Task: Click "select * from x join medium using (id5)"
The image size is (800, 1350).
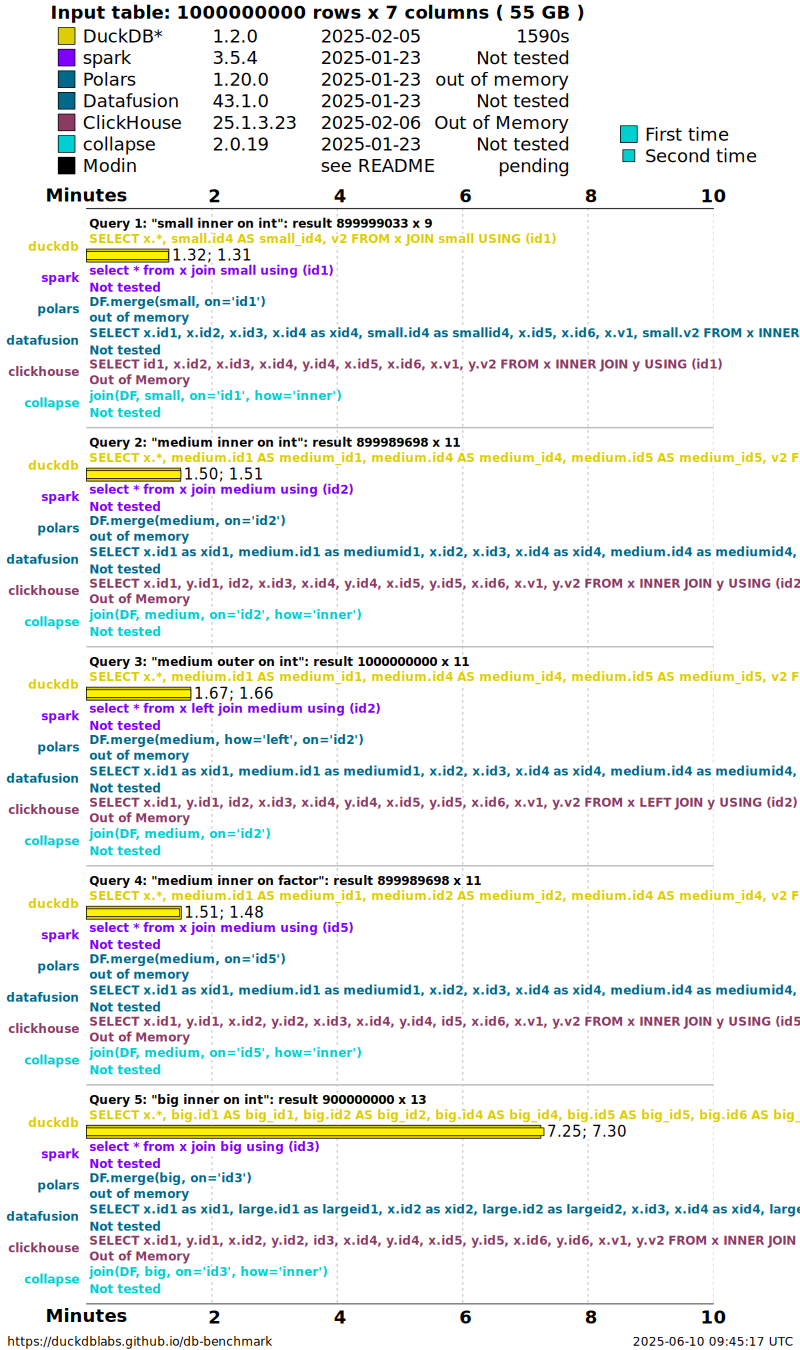Action: point(221,927)
